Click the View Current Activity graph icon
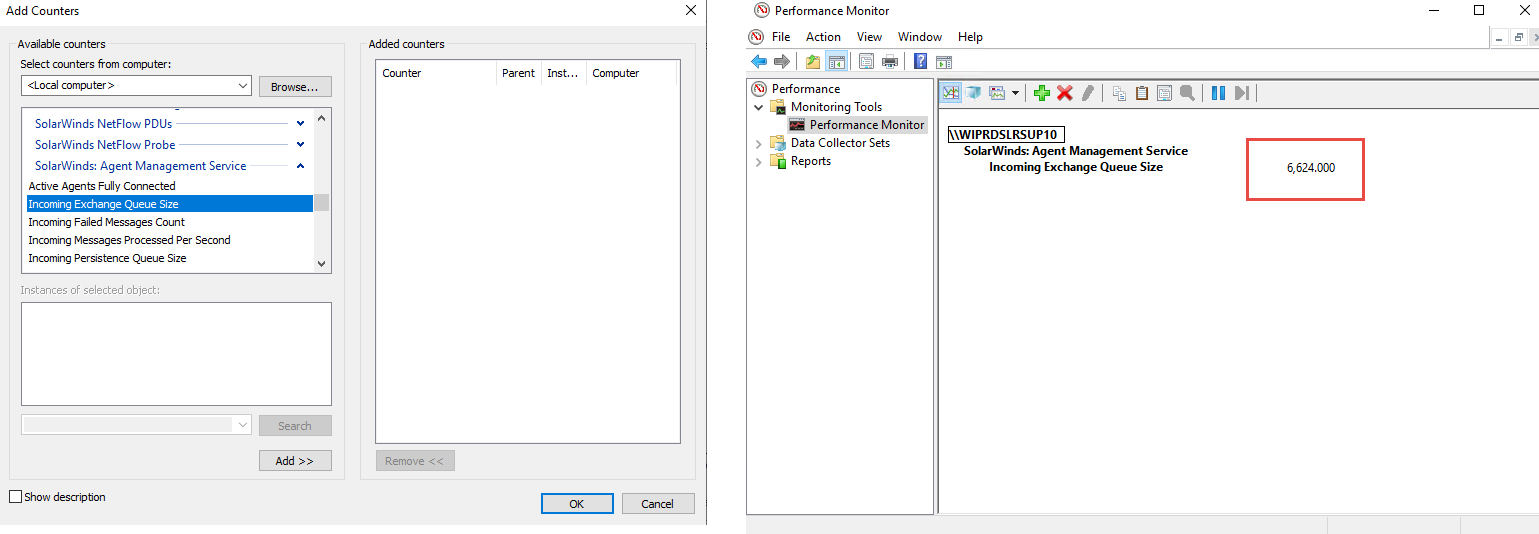1539x534 pixels. 951,93
